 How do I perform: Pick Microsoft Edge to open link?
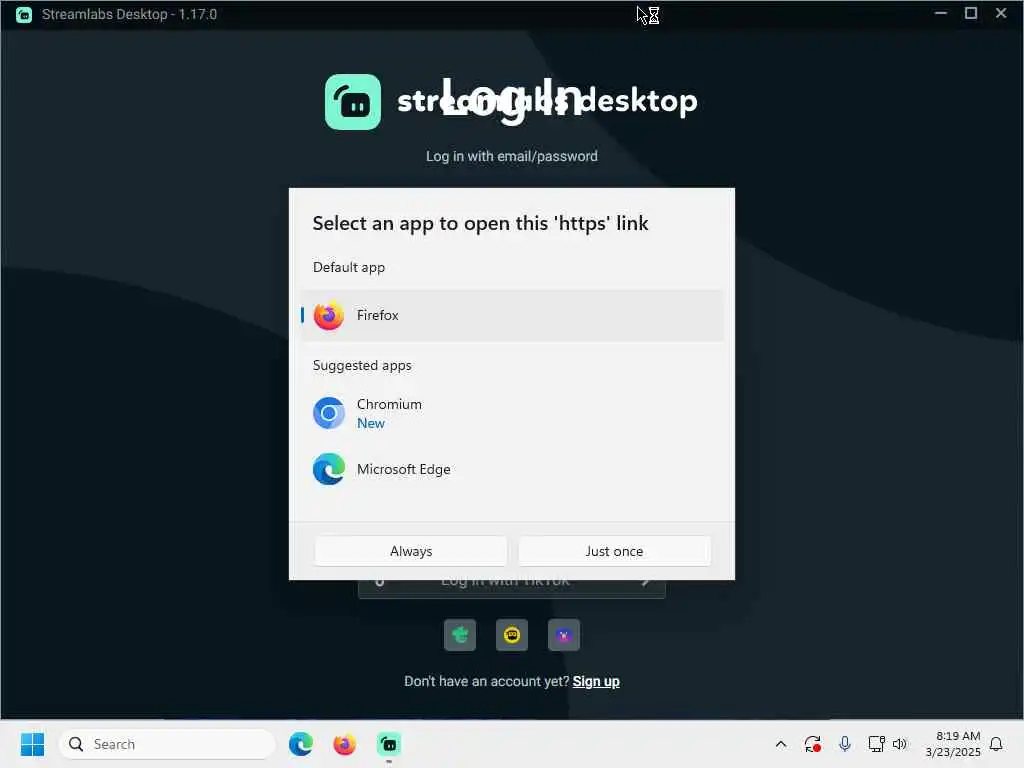(512, 469)
